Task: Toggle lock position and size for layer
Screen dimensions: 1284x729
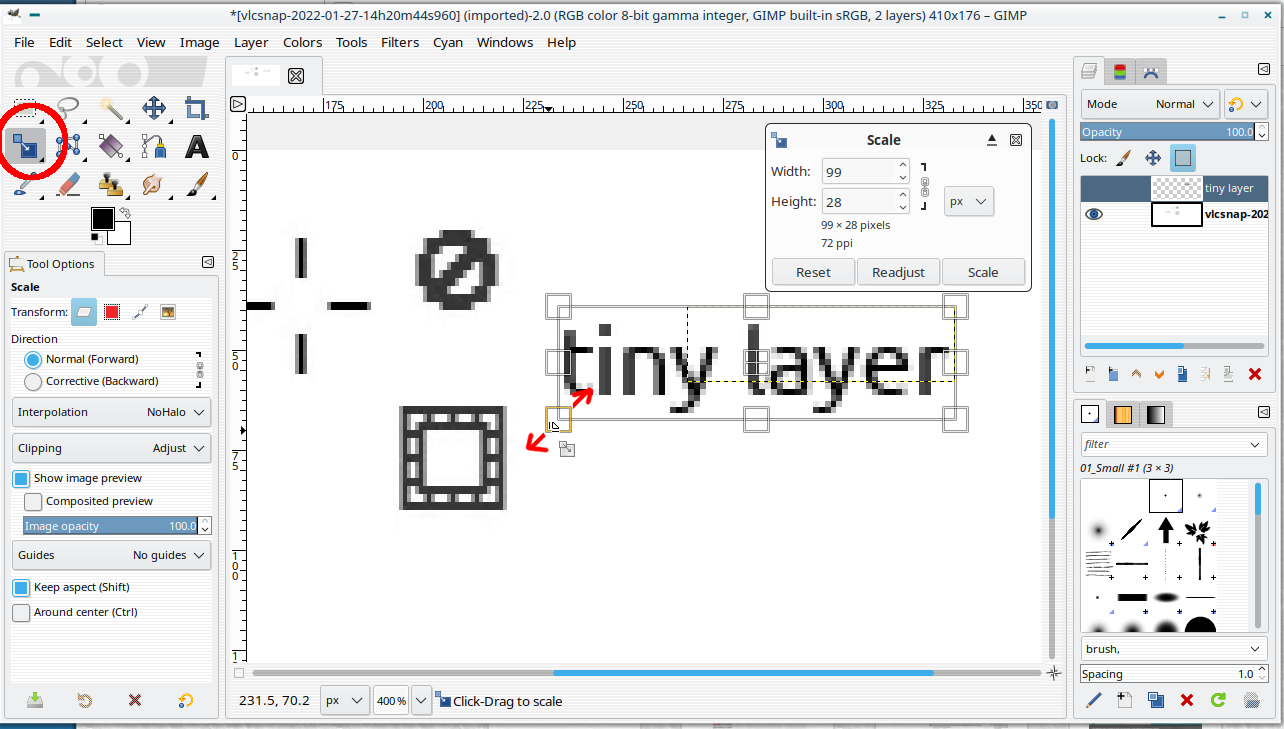Action: pyautogui.click(x=1152, y=158)
